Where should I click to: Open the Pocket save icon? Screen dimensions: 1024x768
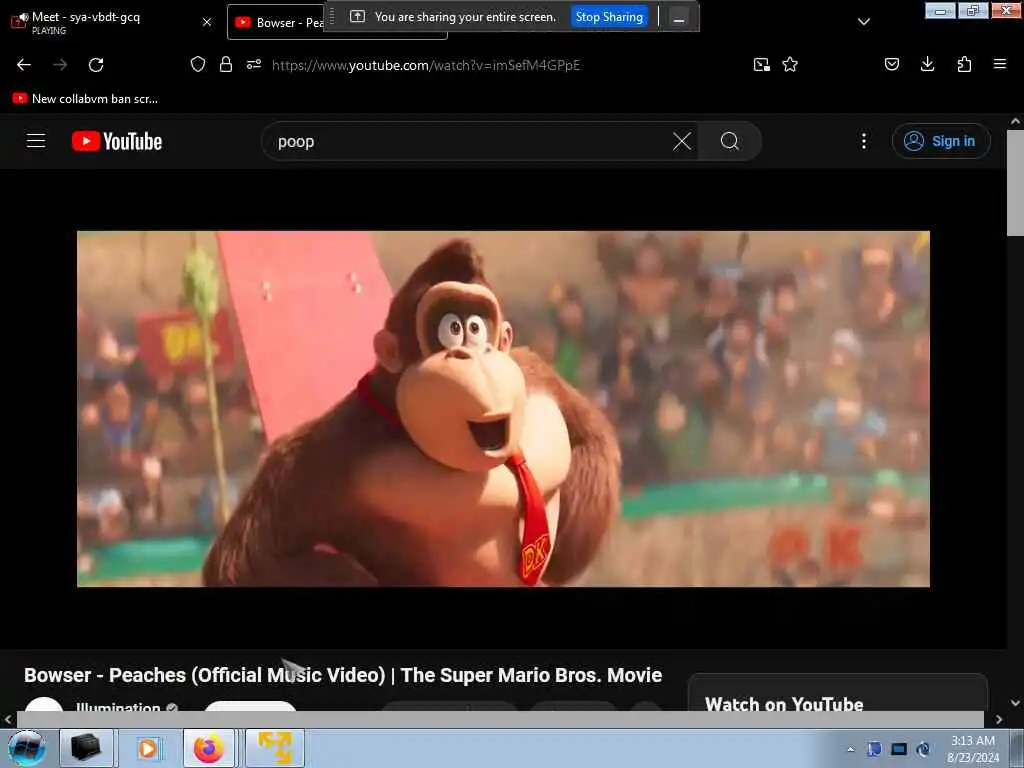892,64
